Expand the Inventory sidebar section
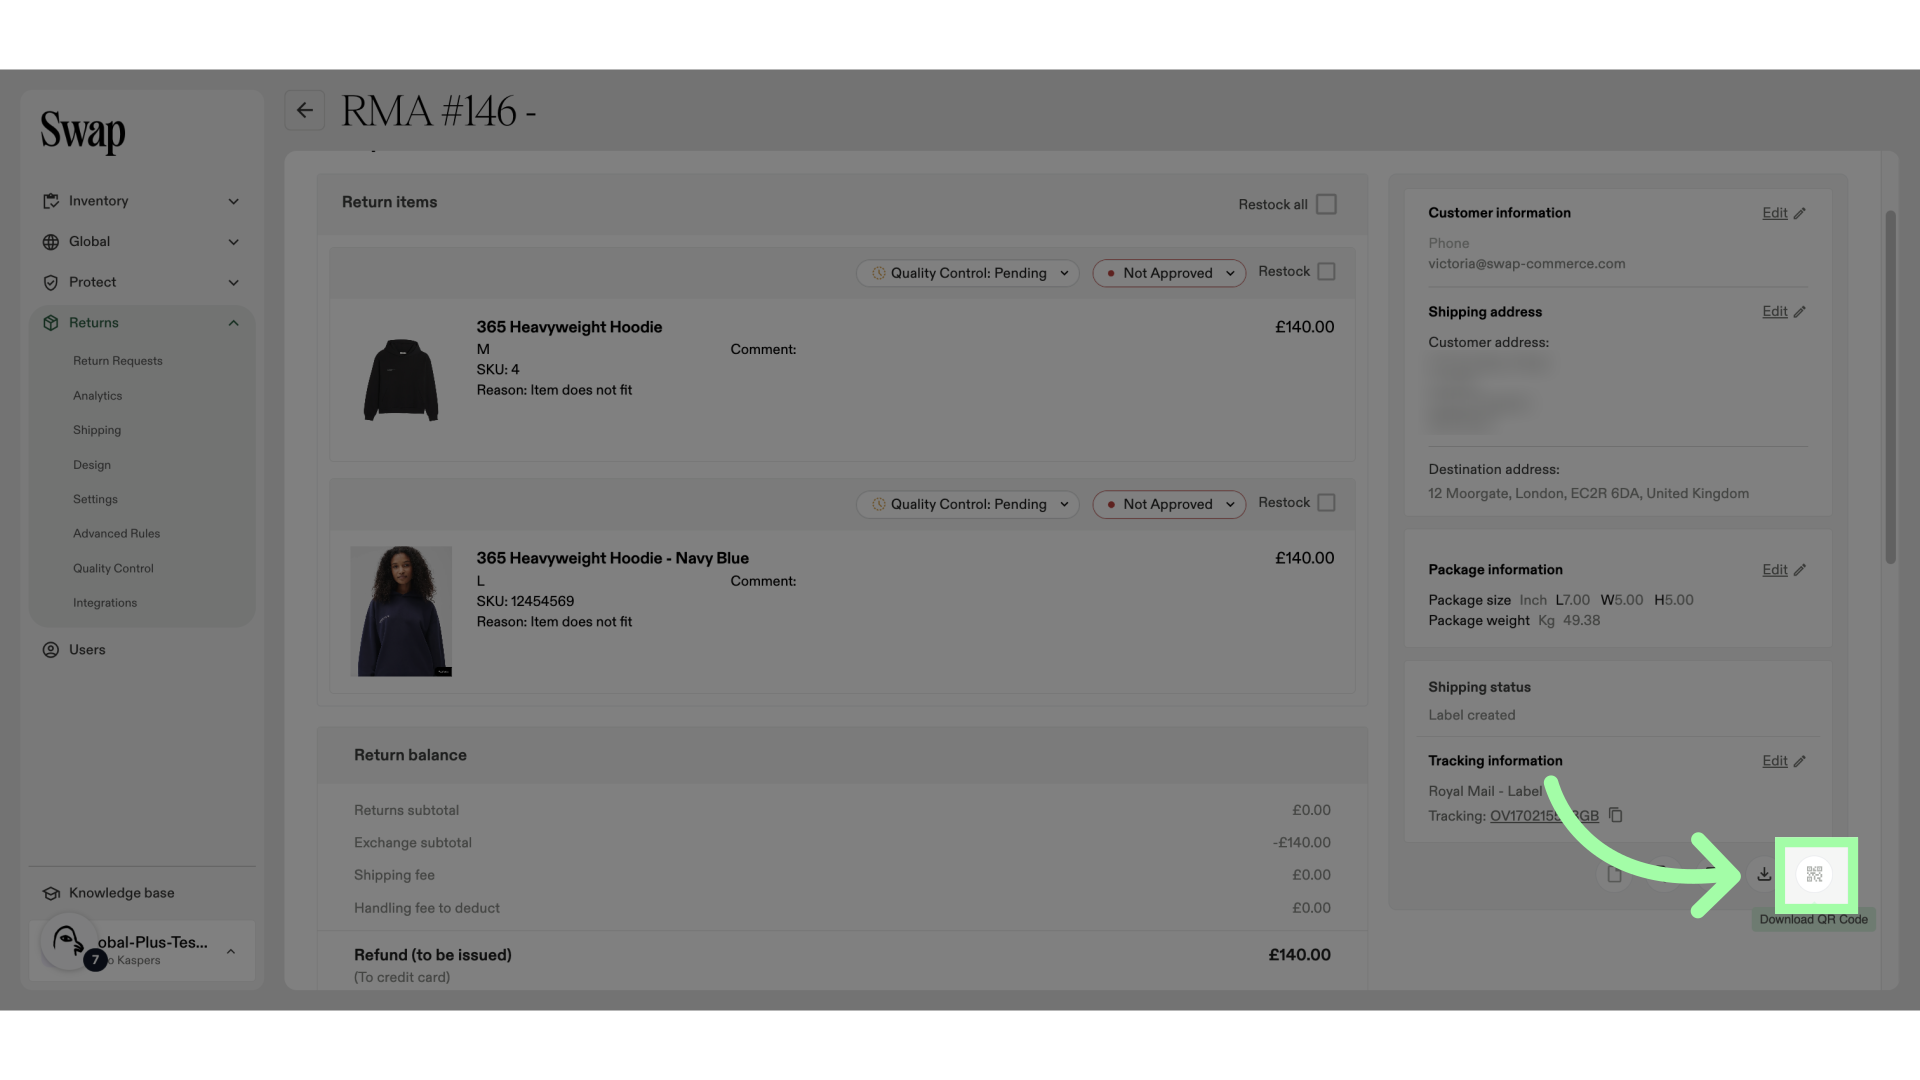The width and height of the screenshot is (1920, 1080). (141, 201)
